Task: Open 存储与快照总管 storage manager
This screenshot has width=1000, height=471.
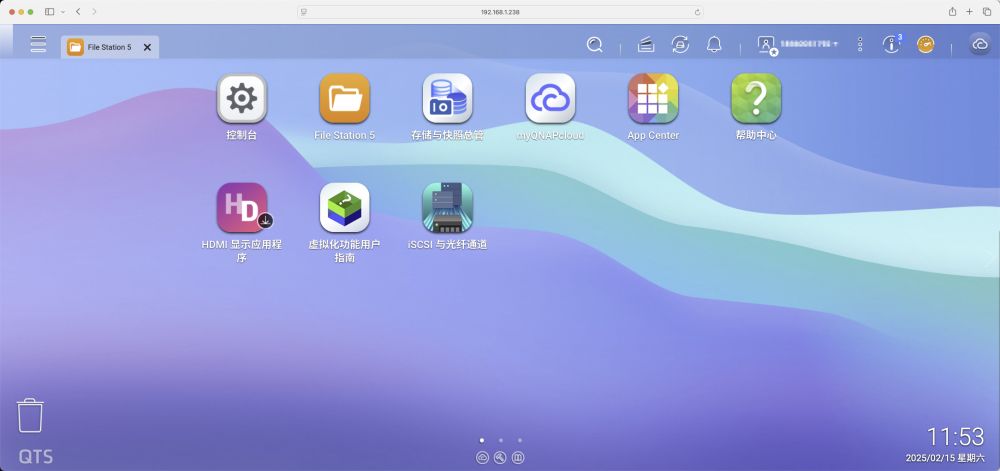Action: pos(448,98)
